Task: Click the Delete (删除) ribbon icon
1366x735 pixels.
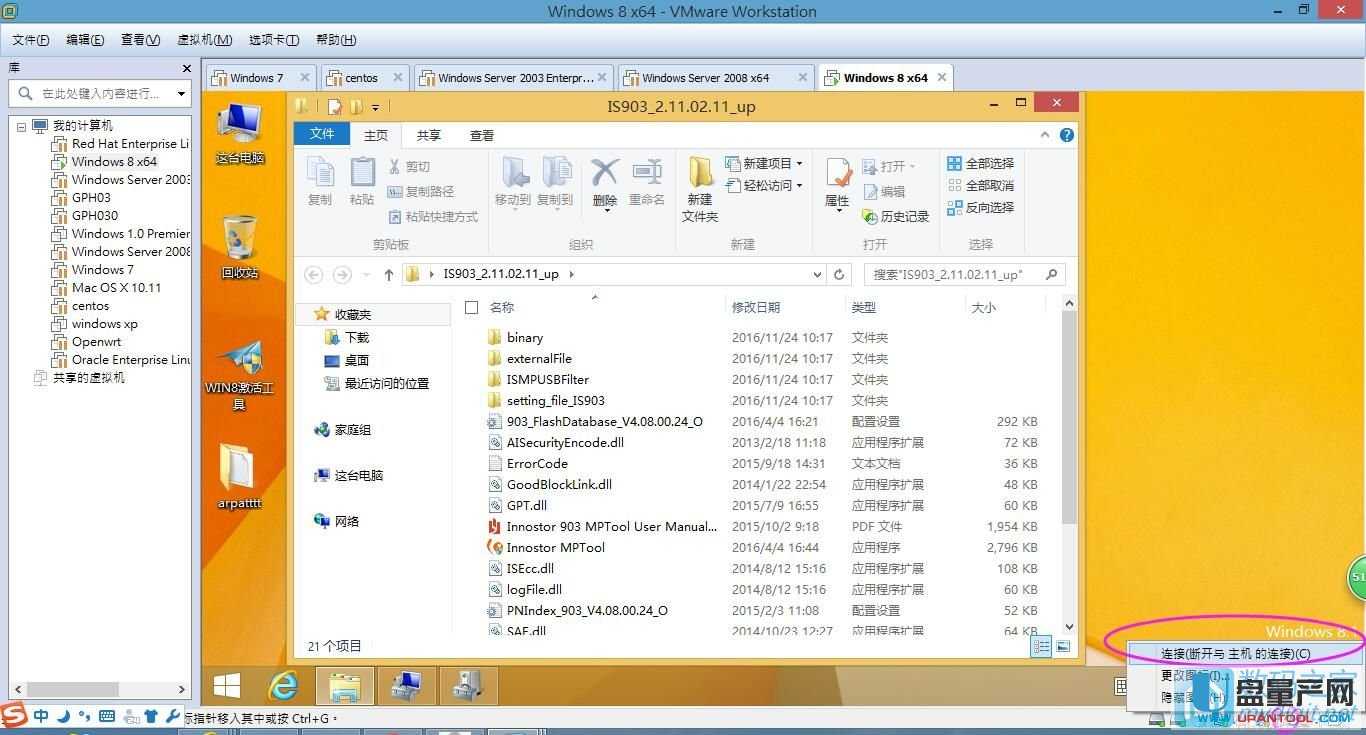Action: [604, 181]
